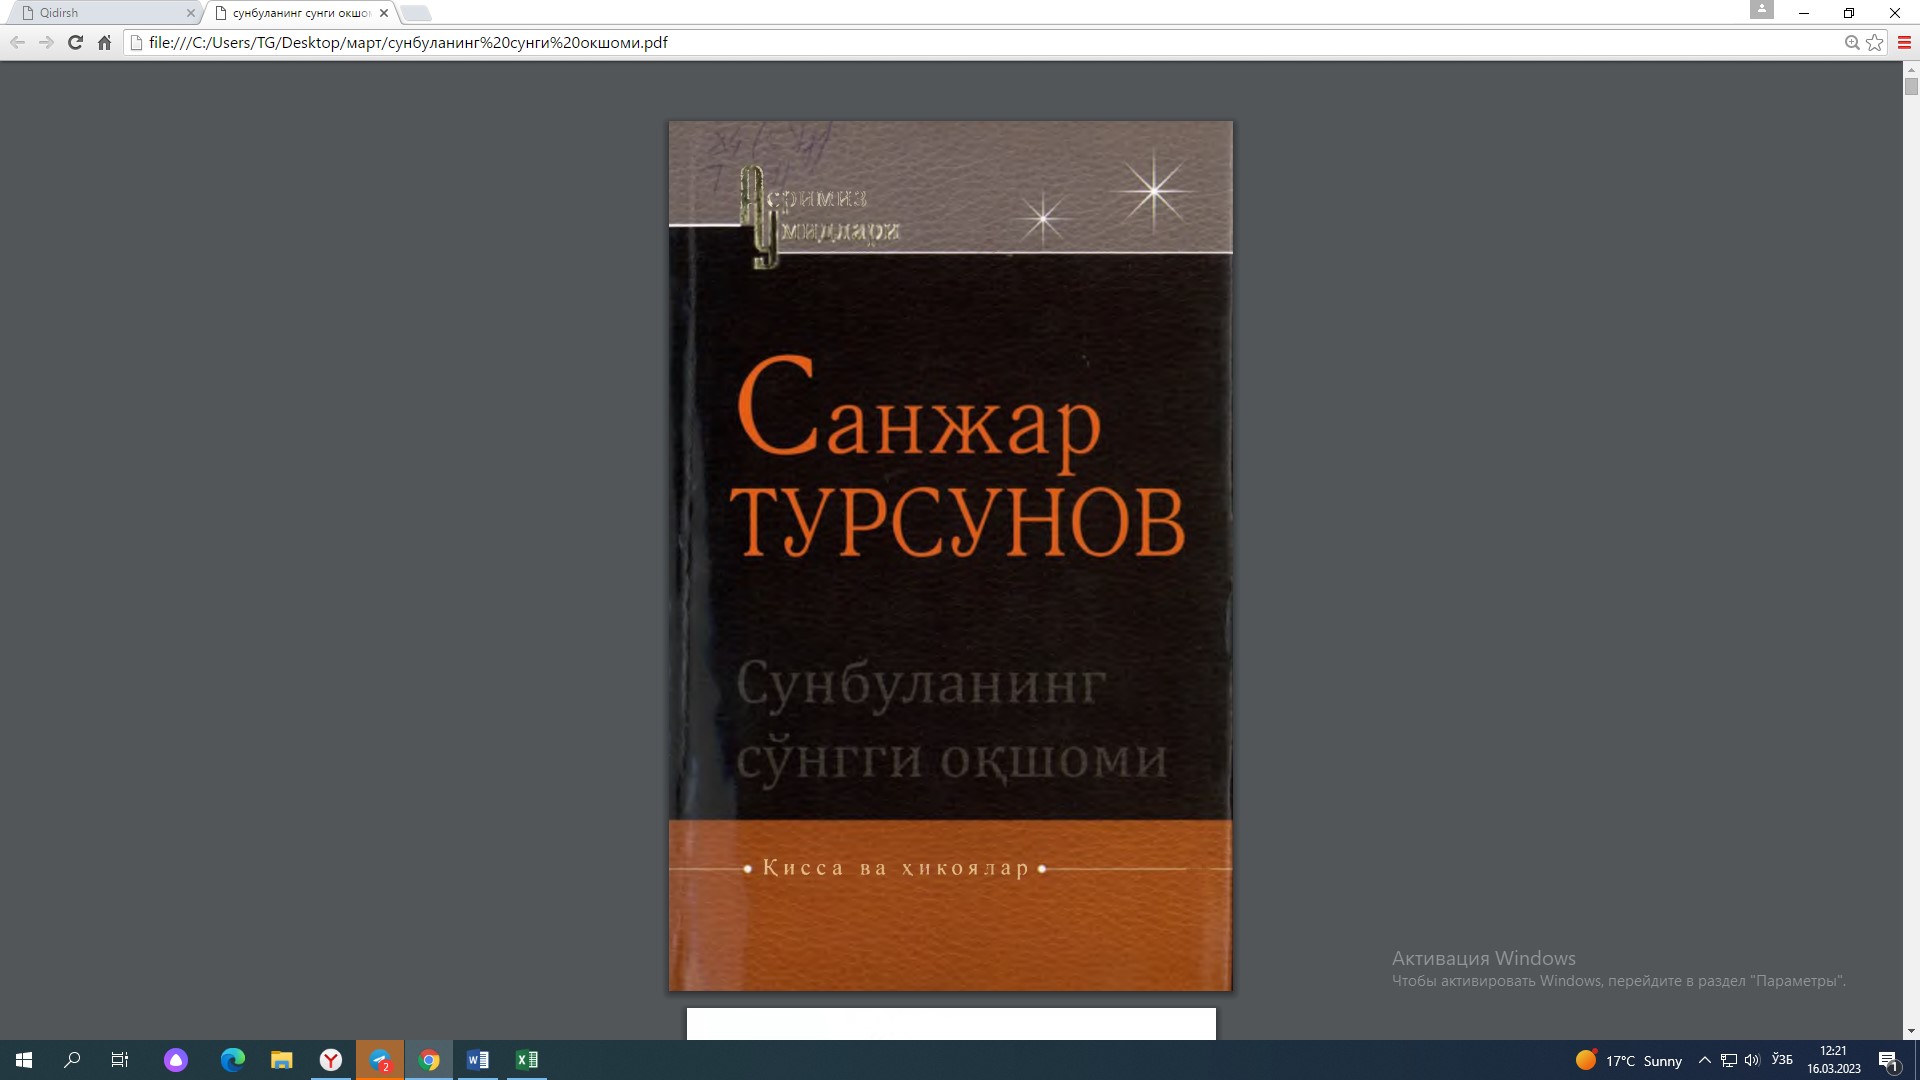This screenshot has height=1080, width=1920.
Task: Open Microsoft Word from the taskbar
Action: pos(477,1059)
